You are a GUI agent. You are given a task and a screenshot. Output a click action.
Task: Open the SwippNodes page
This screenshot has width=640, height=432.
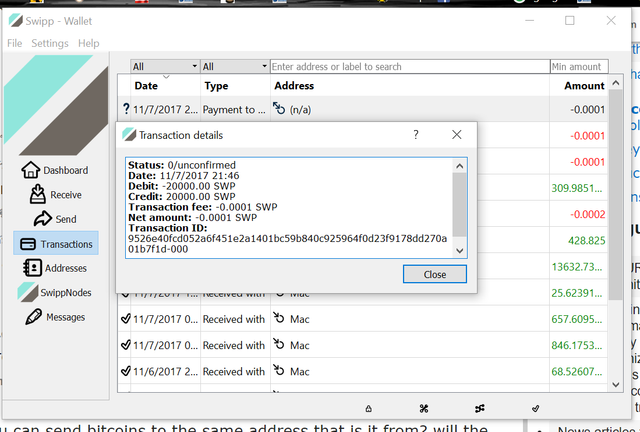coord(55,292)
